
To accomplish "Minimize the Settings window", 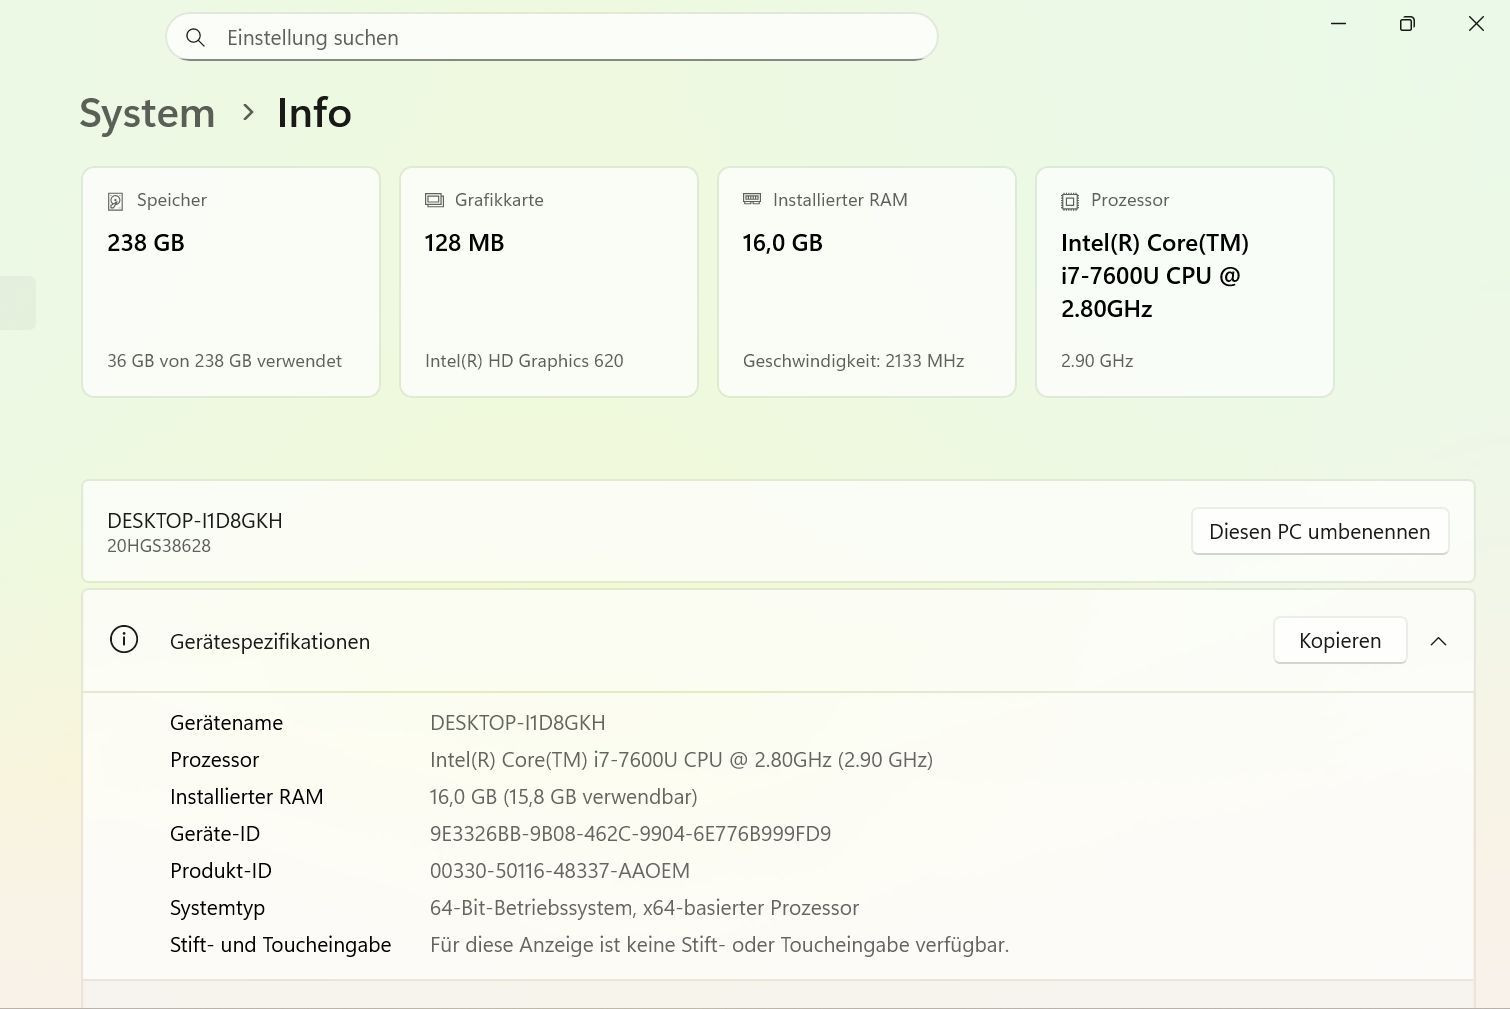I will 1338,24.
